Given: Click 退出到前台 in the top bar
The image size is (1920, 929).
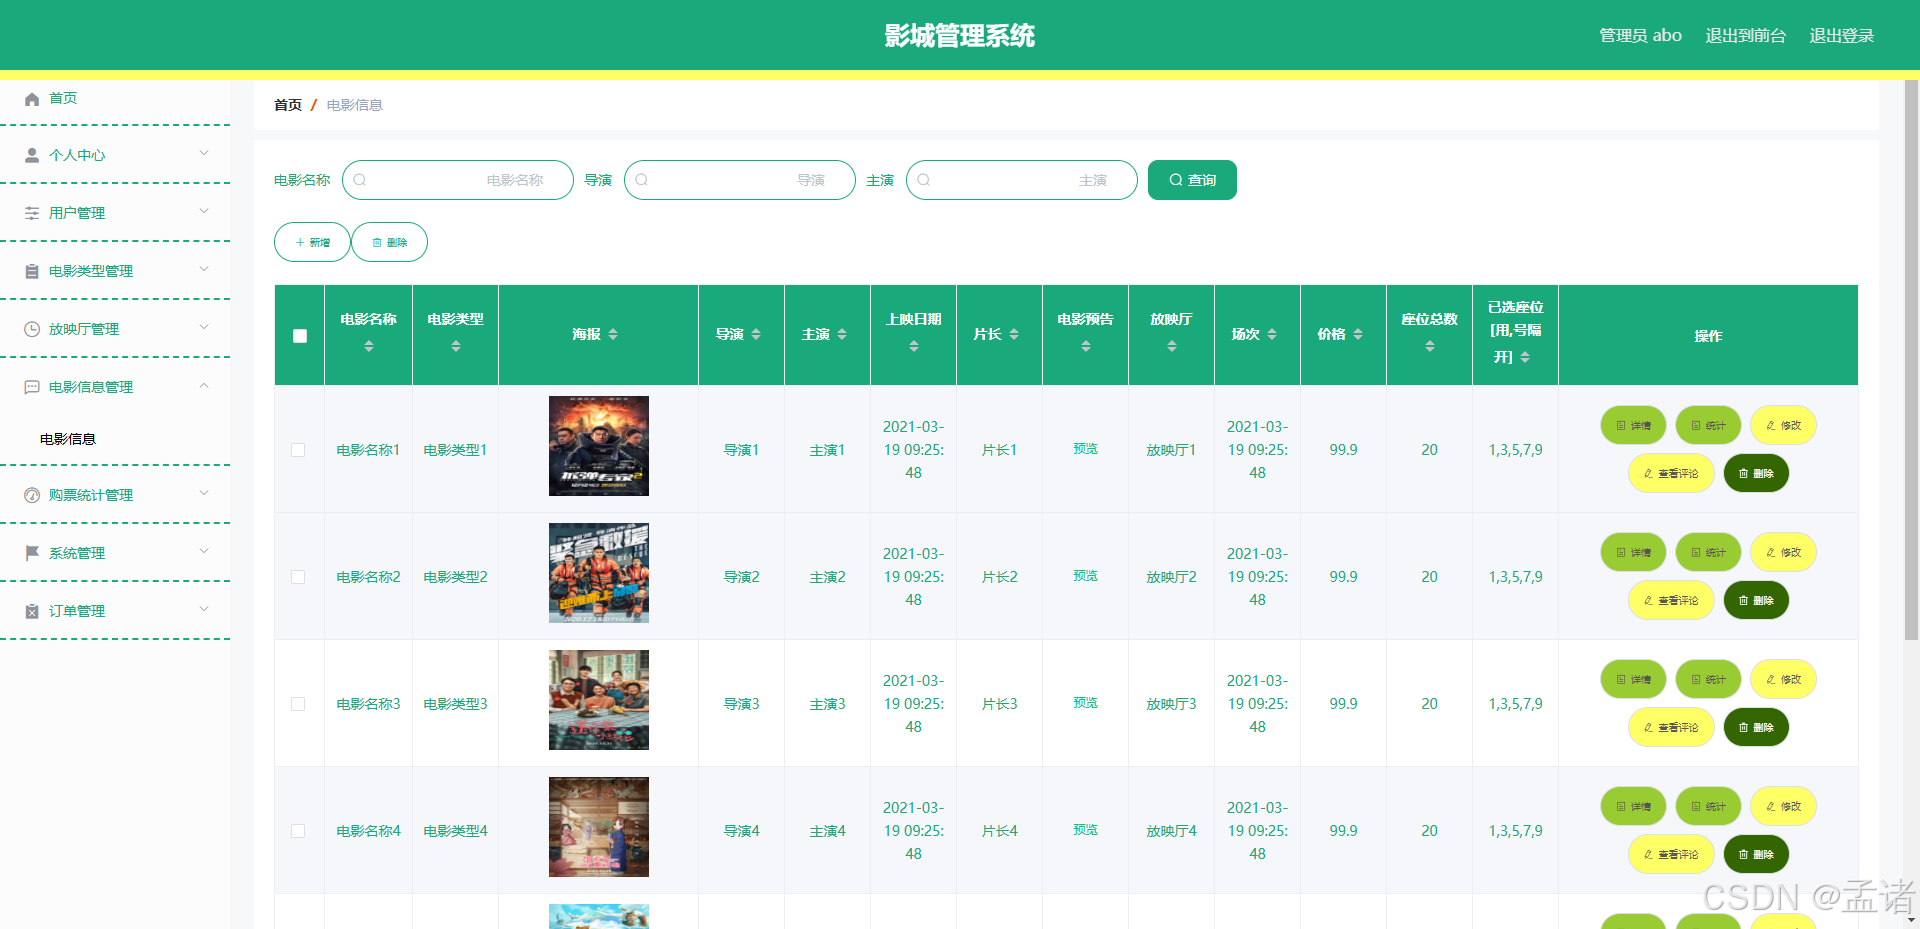Looking at the screenshot, I should (1745, 36).
